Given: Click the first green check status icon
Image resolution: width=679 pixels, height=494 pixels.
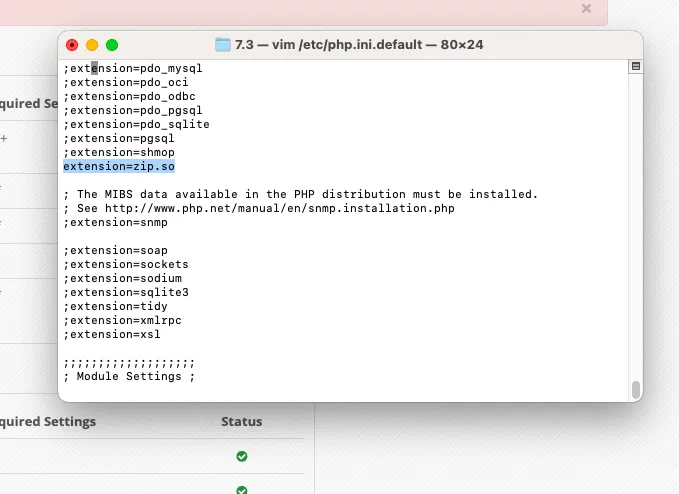Looking at the screenshot, I should 242,456.
